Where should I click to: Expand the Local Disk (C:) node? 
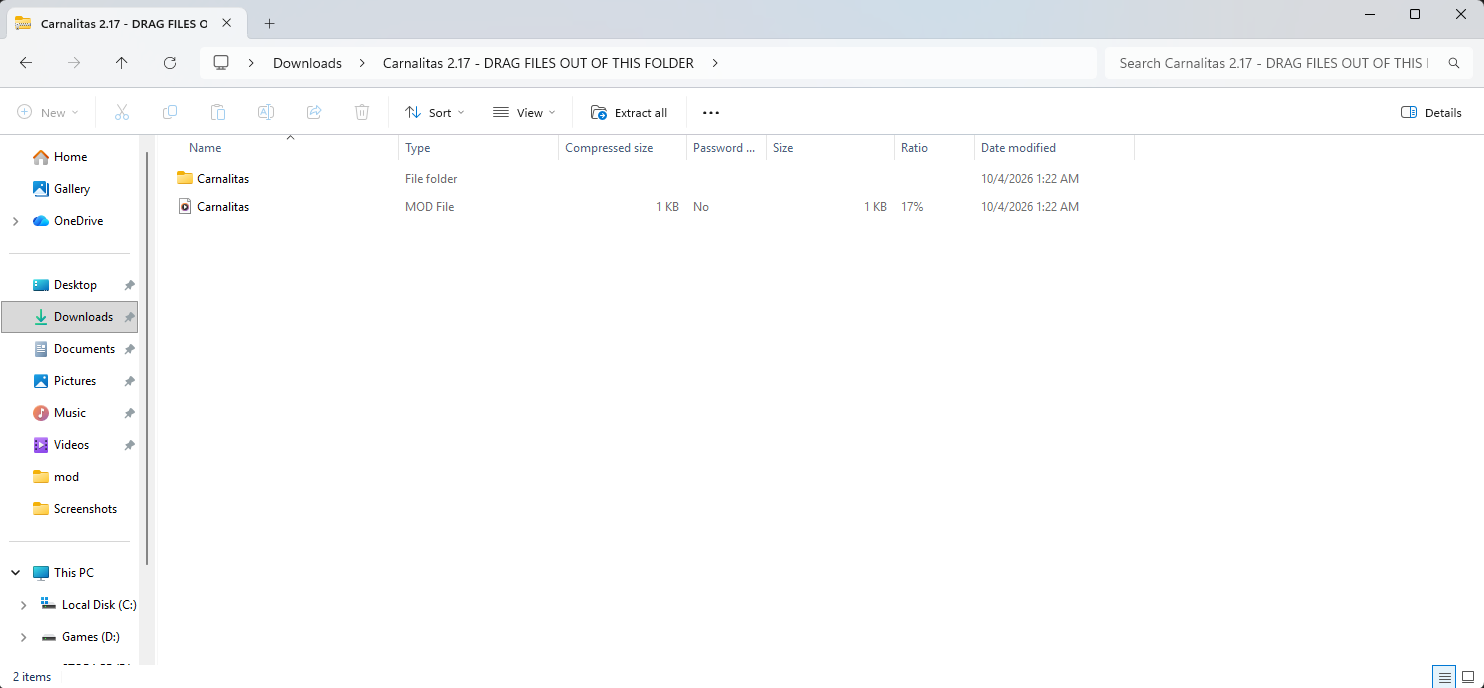(x=24, y=605)
